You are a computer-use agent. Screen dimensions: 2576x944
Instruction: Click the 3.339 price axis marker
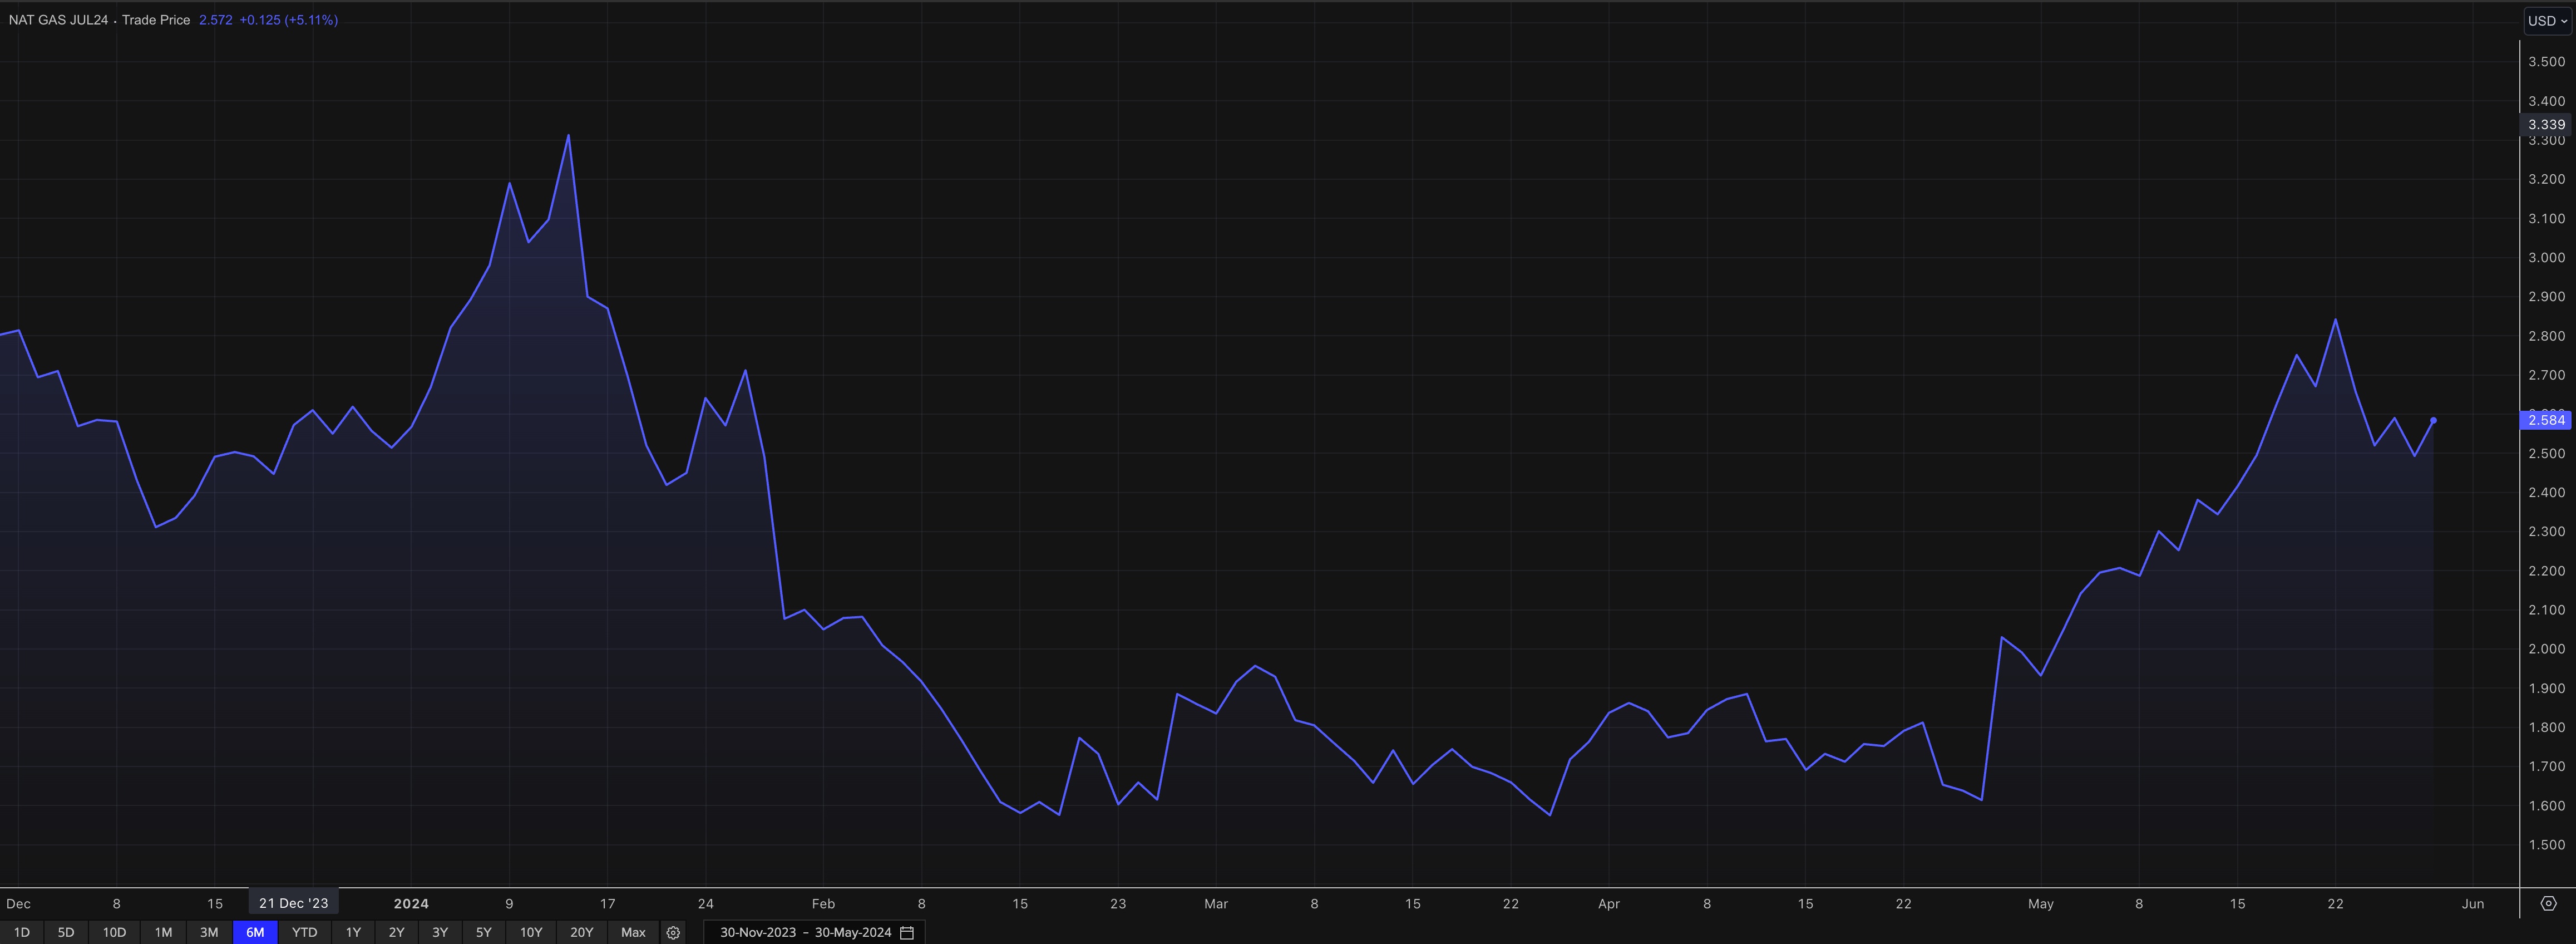[2546, 125]
